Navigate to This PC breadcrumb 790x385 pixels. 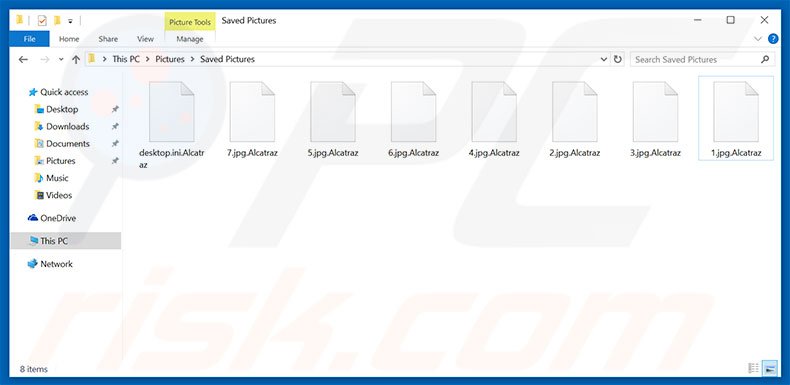tap(126, 59)
